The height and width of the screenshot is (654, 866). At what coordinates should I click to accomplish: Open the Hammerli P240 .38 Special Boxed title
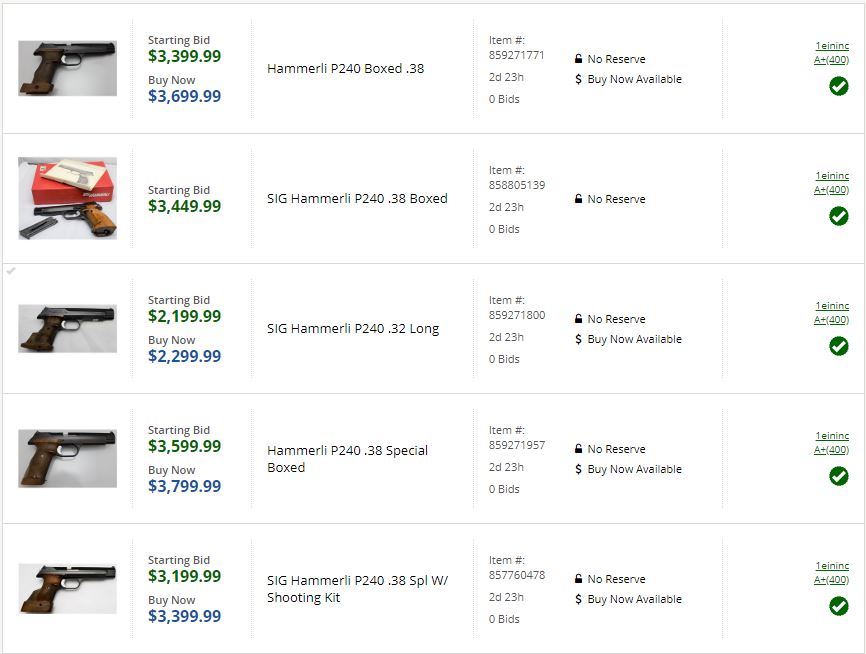[x=347, y=458]
